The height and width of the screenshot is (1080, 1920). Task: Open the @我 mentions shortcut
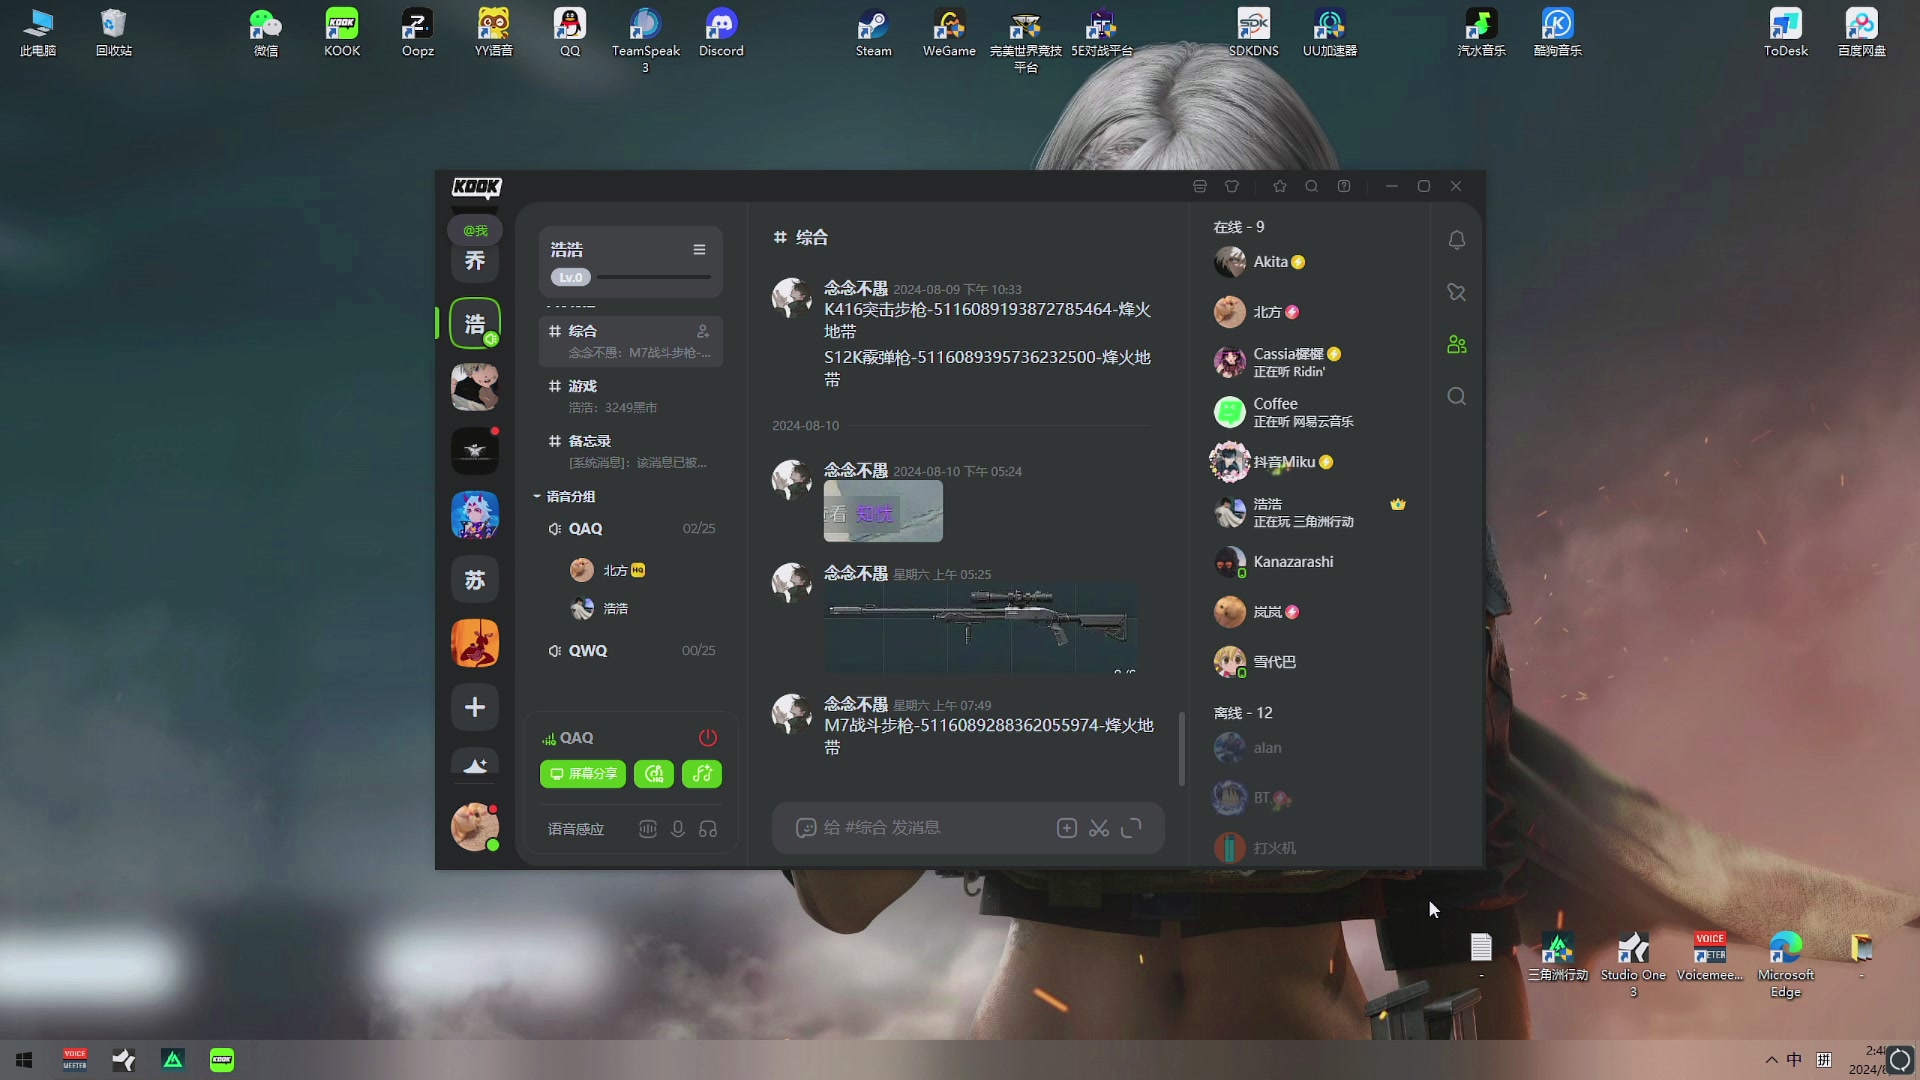pos(475,230)
